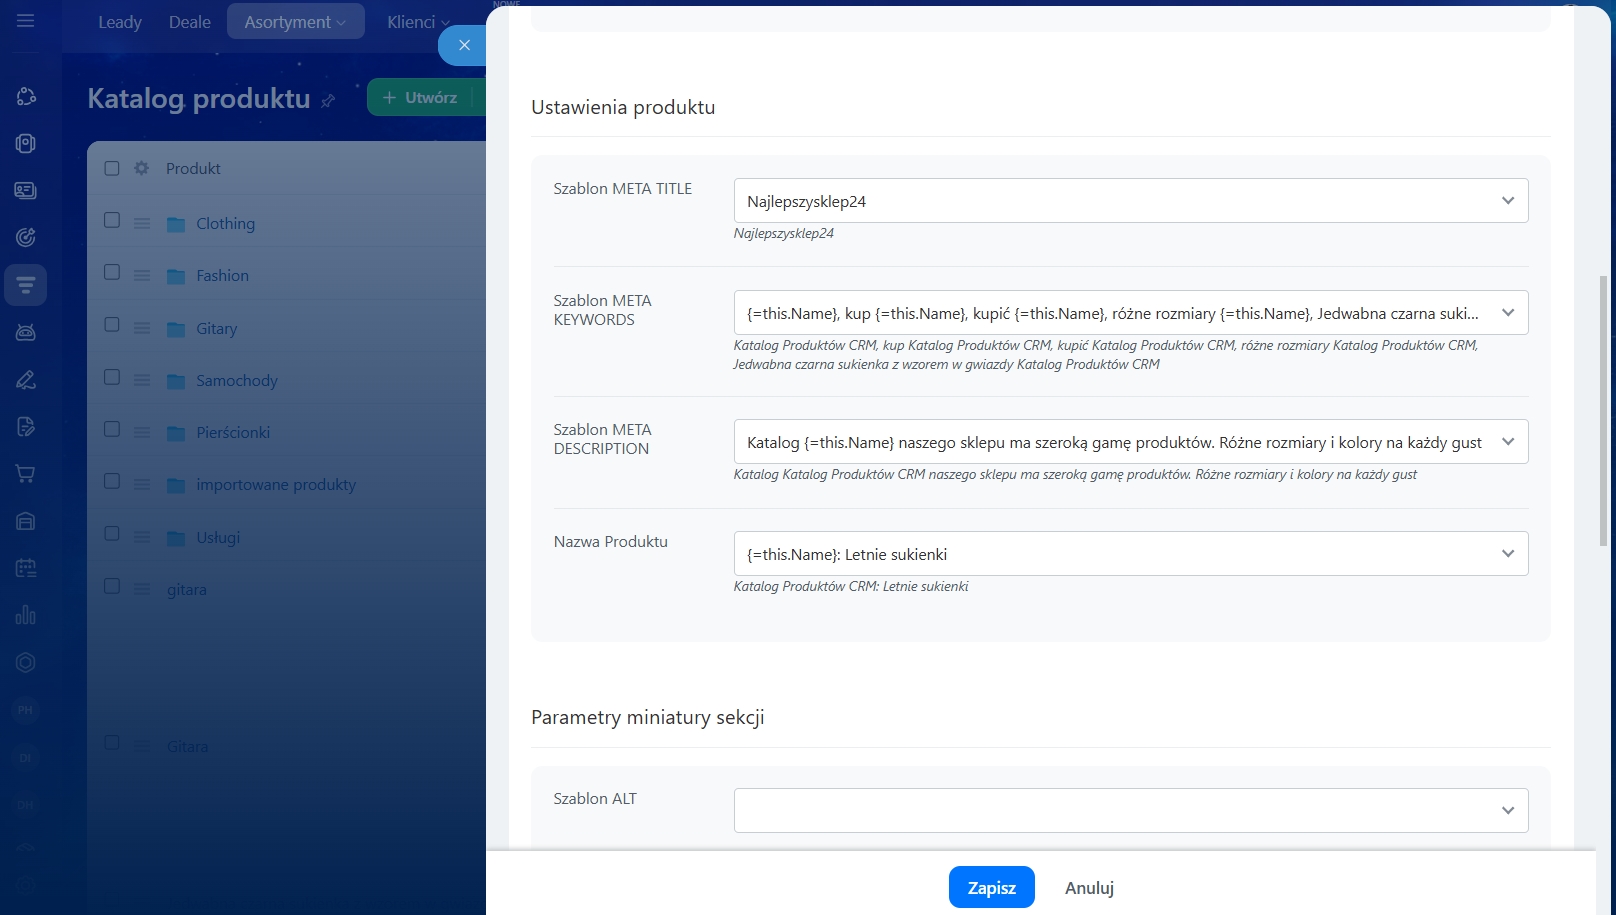Expand the Szablon META KEYWORDS dropdown arrow

(1507, 313)
